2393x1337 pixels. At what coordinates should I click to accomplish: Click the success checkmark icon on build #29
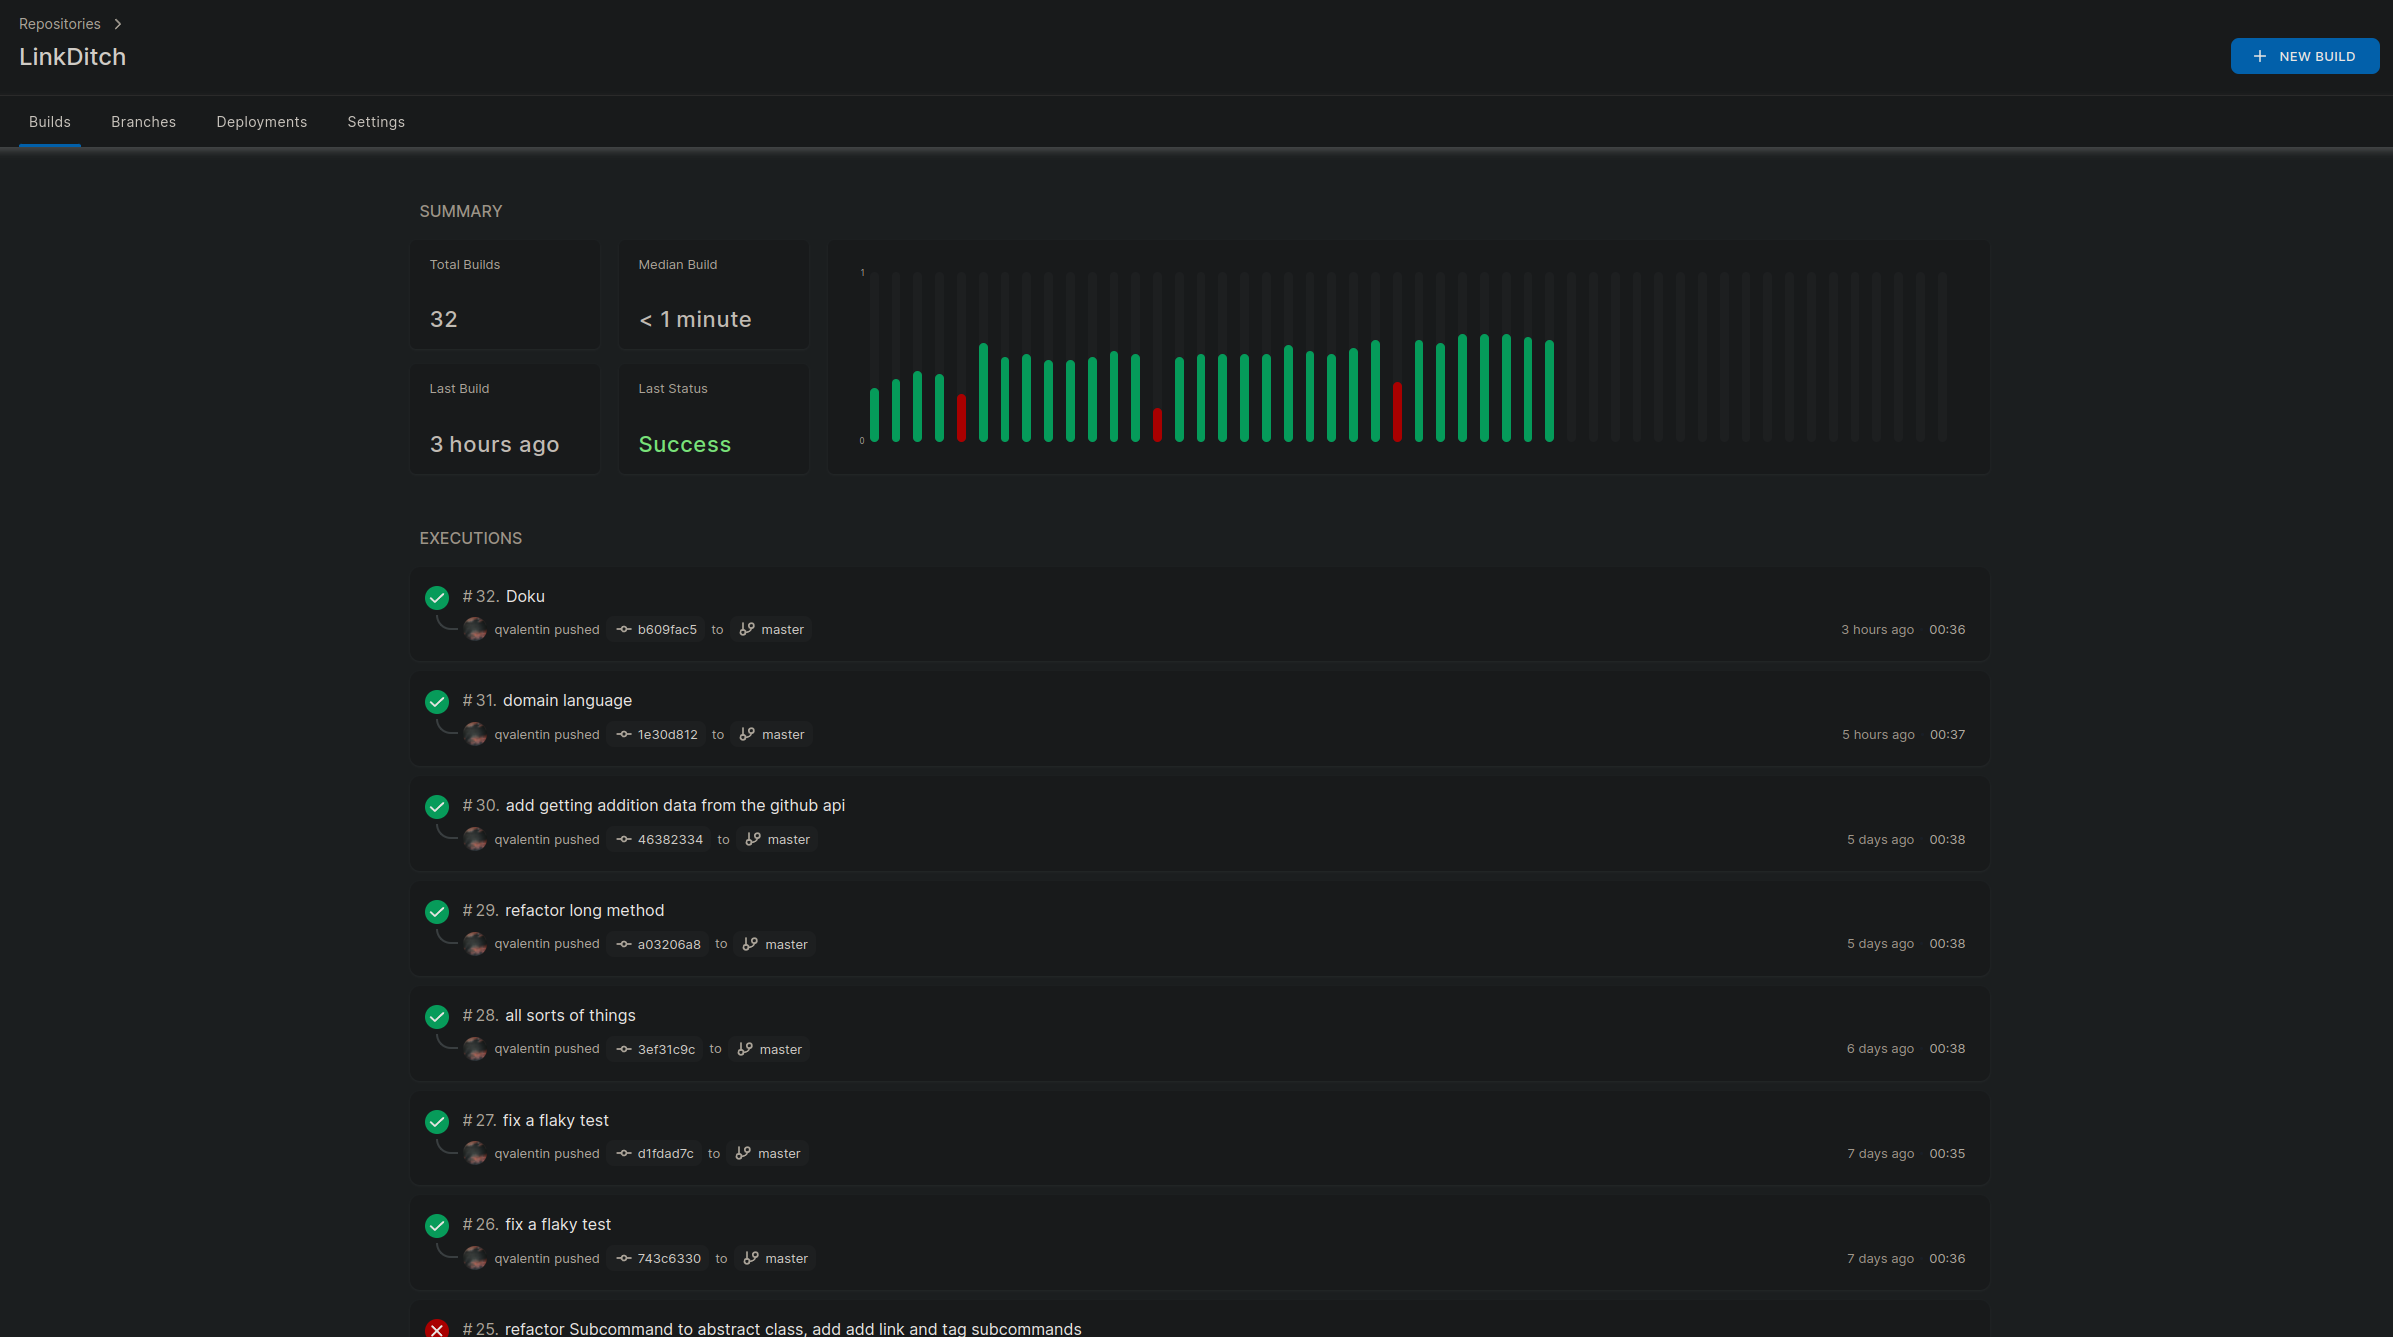pyautogui.click(x=437, y=911)
